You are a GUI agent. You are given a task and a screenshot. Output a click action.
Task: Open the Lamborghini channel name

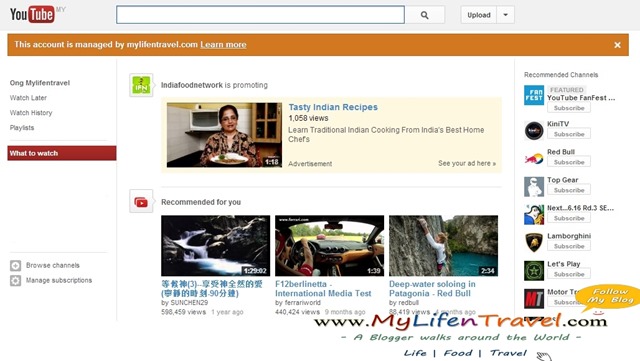(x=569, y=236)
